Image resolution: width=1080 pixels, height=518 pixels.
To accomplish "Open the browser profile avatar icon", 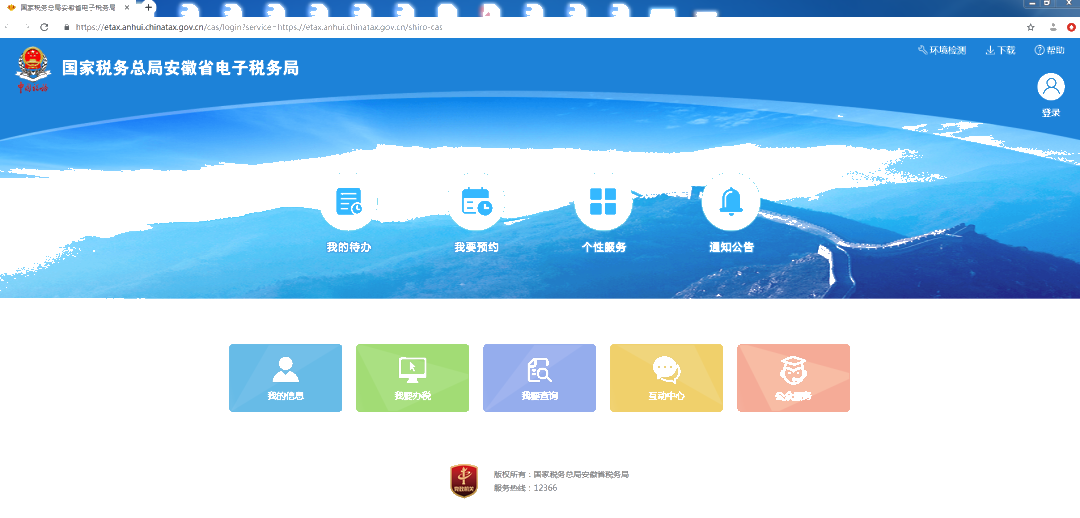I will point(1053,28).
